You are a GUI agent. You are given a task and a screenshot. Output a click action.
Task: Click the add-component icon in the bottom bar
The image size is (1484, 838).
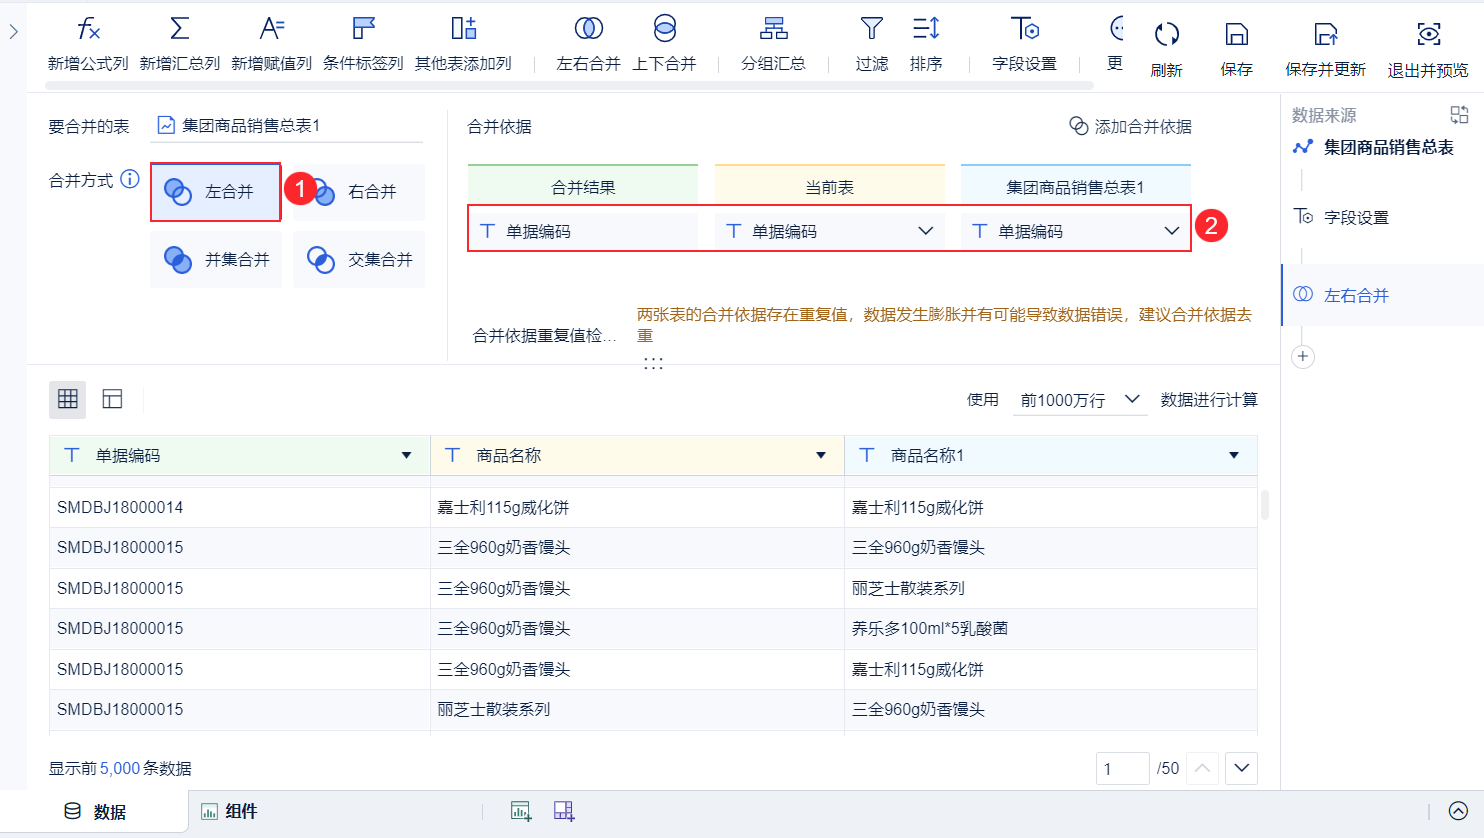(x=564, y=811)
